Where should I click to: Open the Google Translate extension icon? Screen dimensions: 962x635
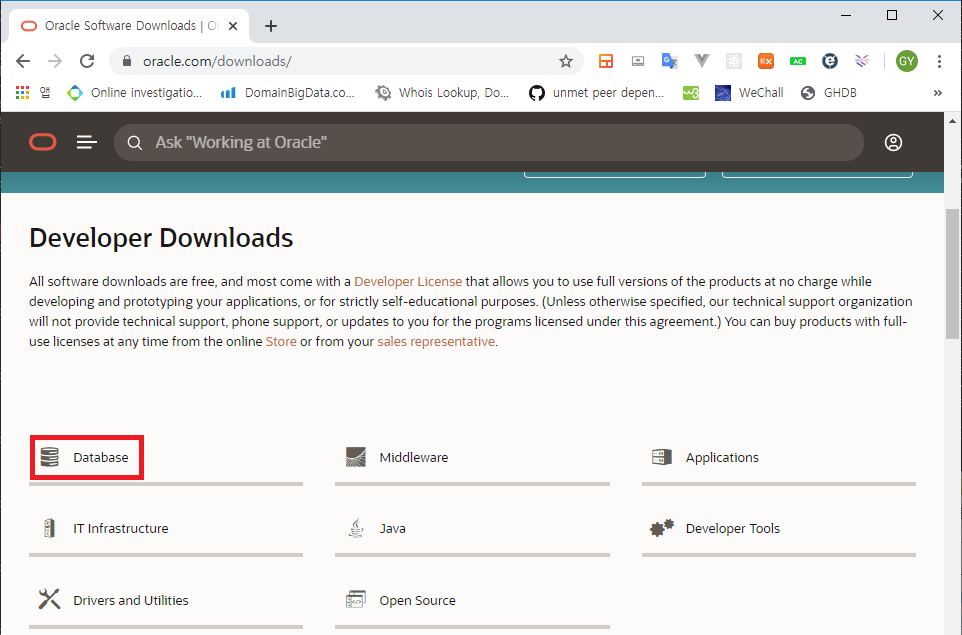tap(669, 61)
